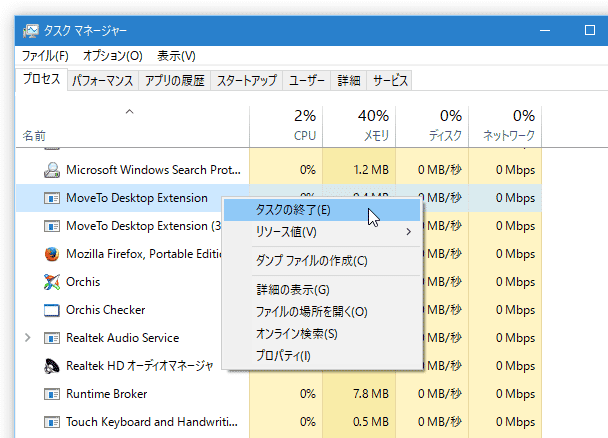The image size is (608, 438).
Task: Select the MoveTo Desktop Extension highlighted row name
Action: coord(137,198)
